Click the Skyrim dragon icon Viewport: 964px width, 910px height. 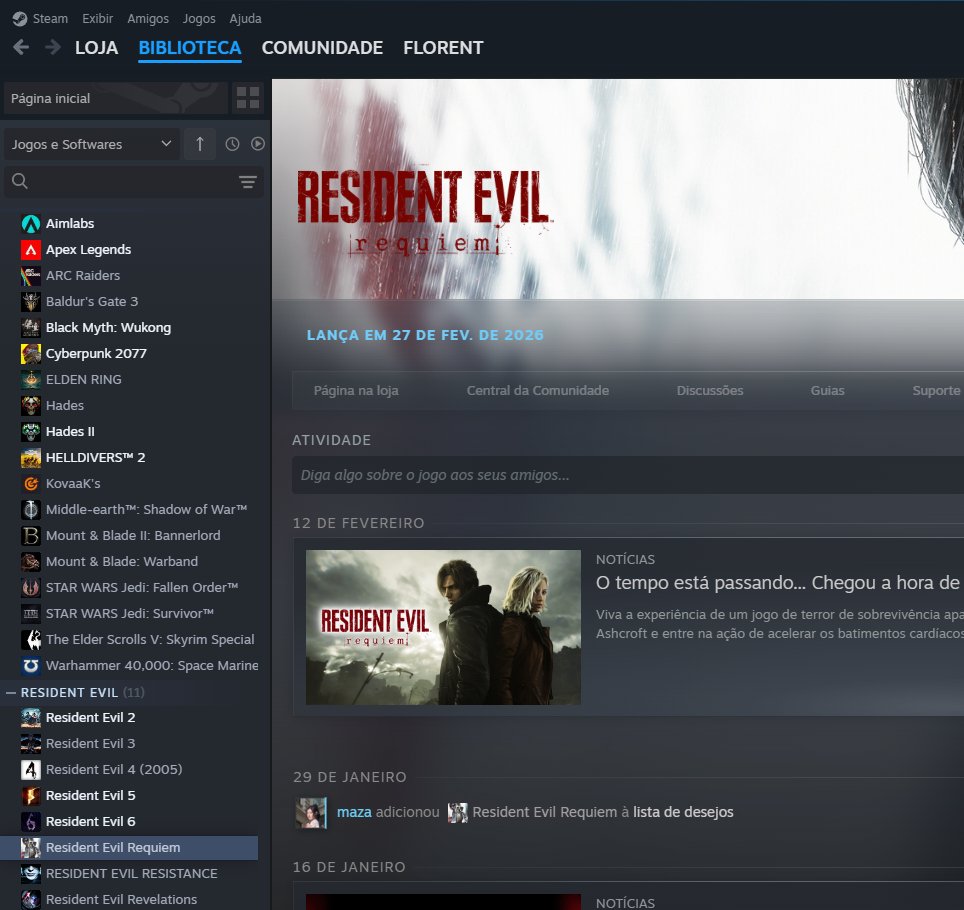coord(31,639)
